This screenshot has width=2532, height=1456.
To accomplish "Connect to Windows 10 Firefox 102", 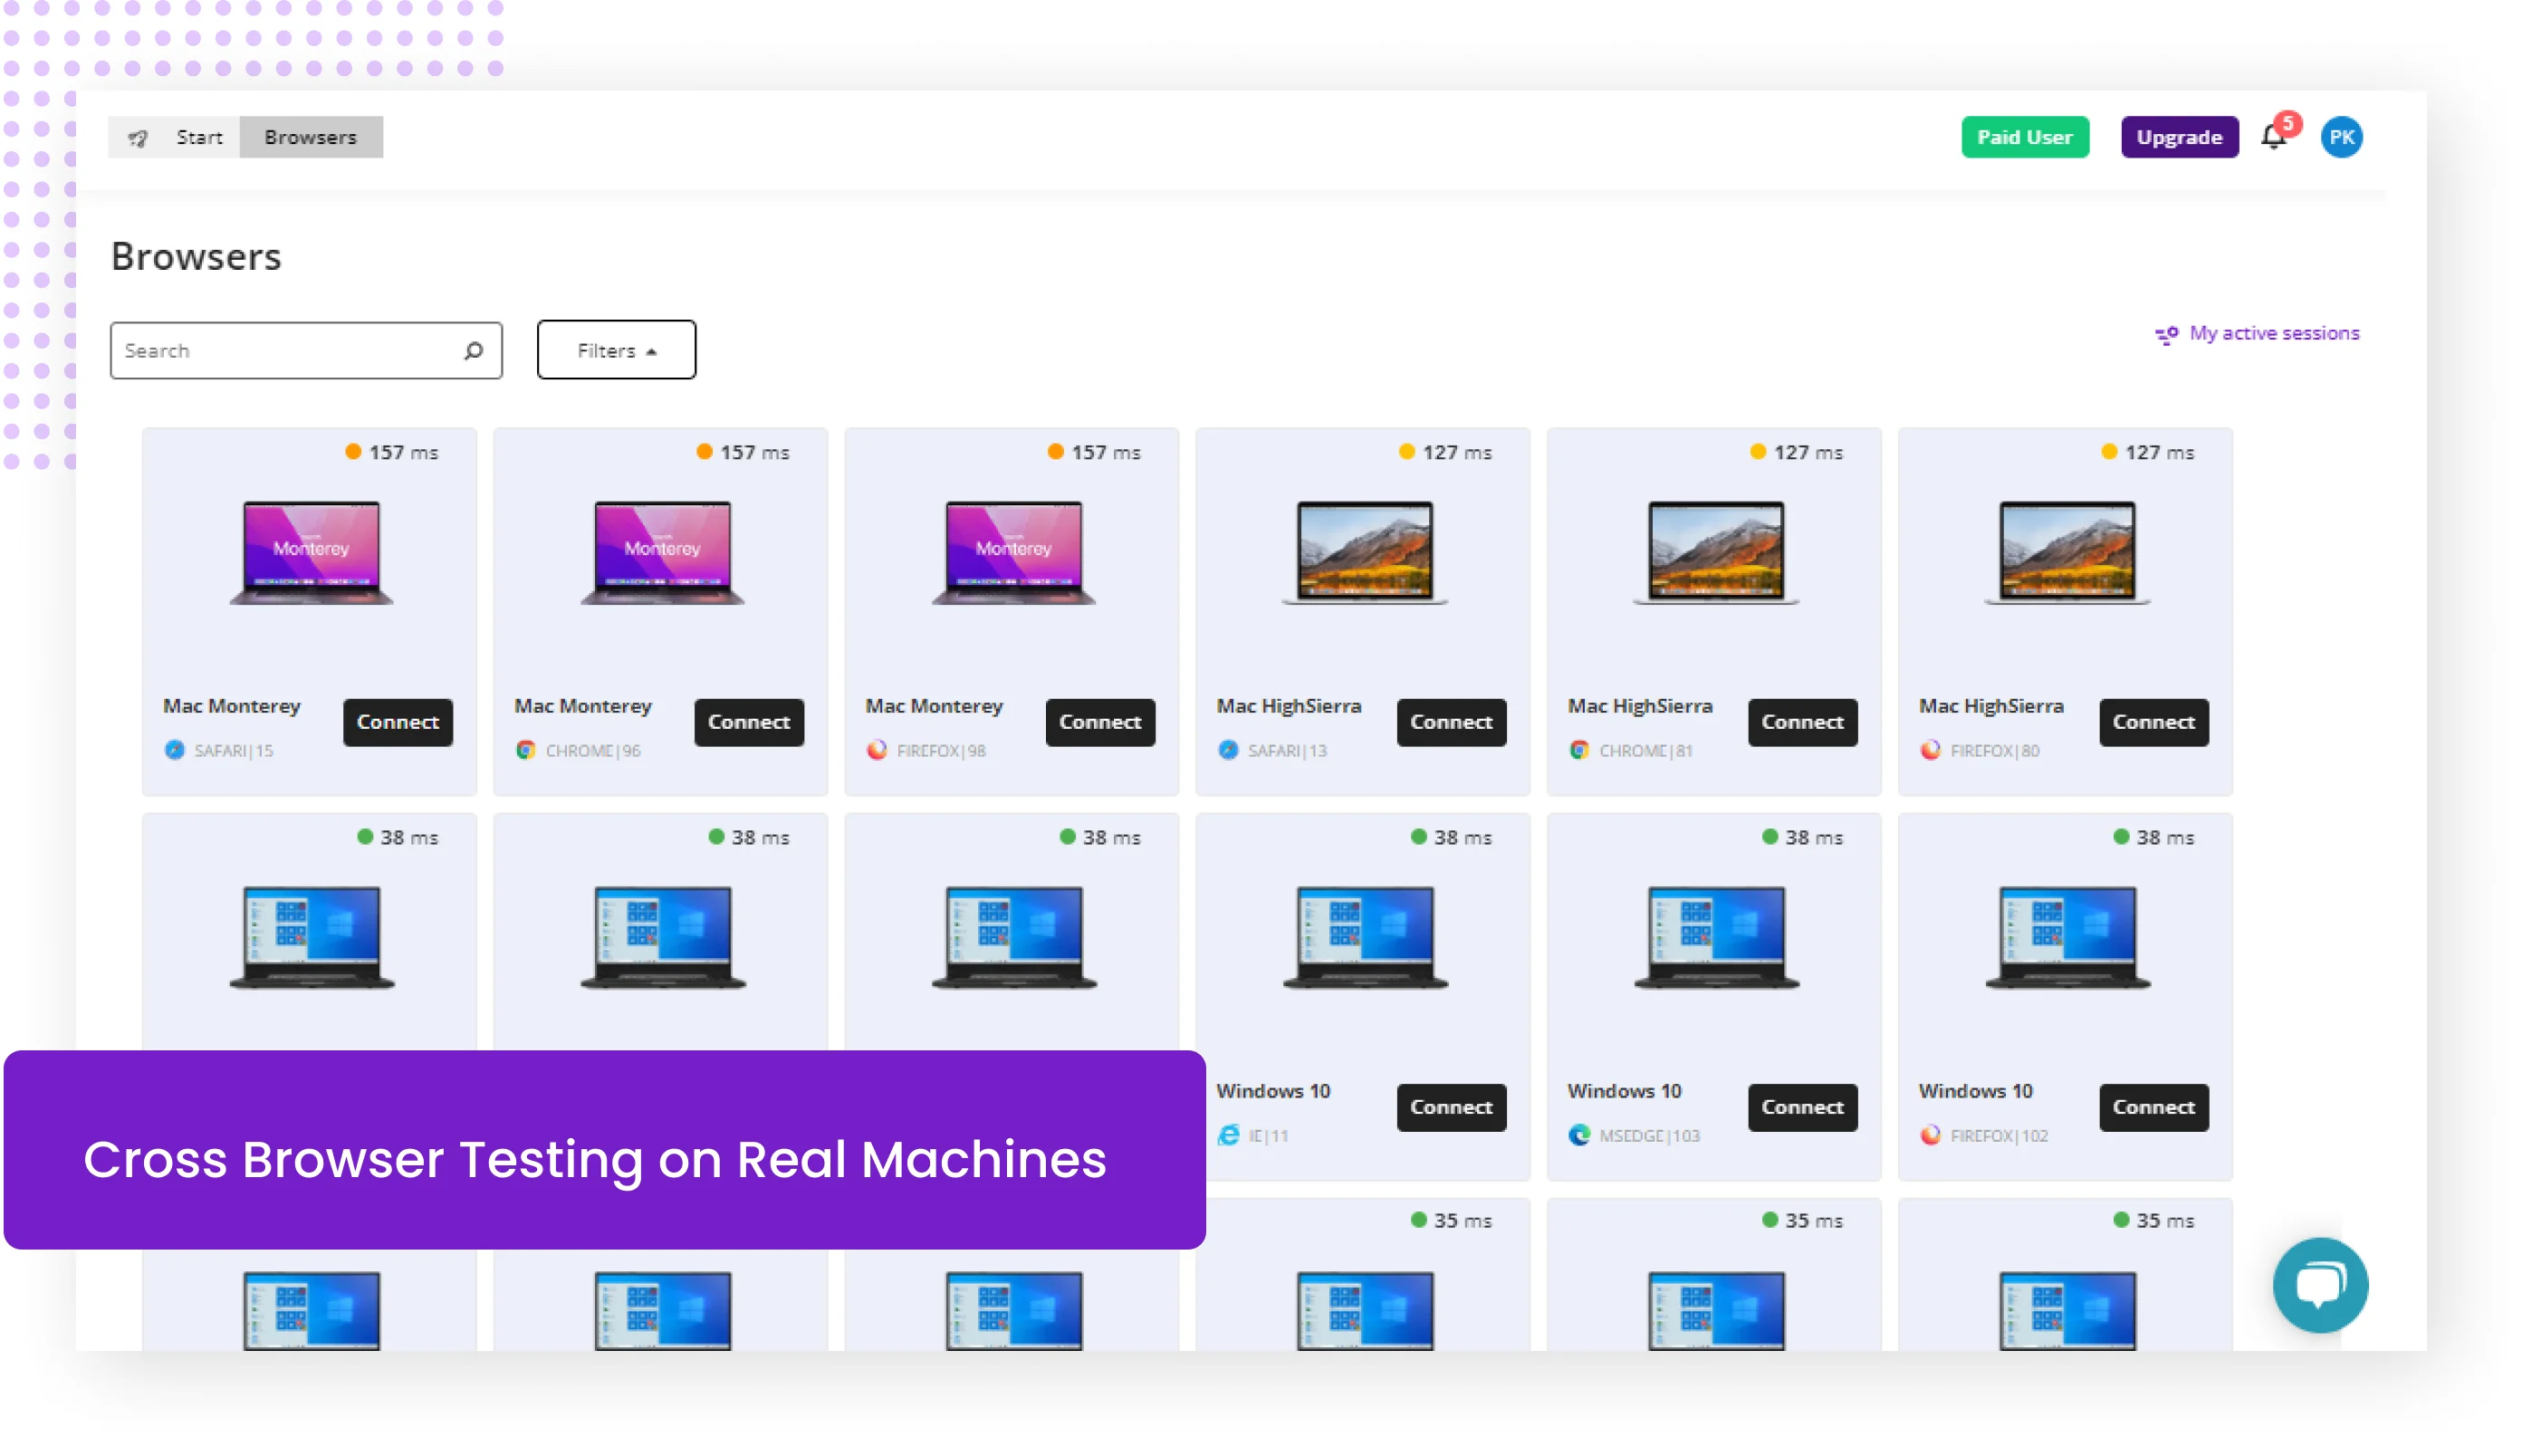I will [x=2153, y=1107].
